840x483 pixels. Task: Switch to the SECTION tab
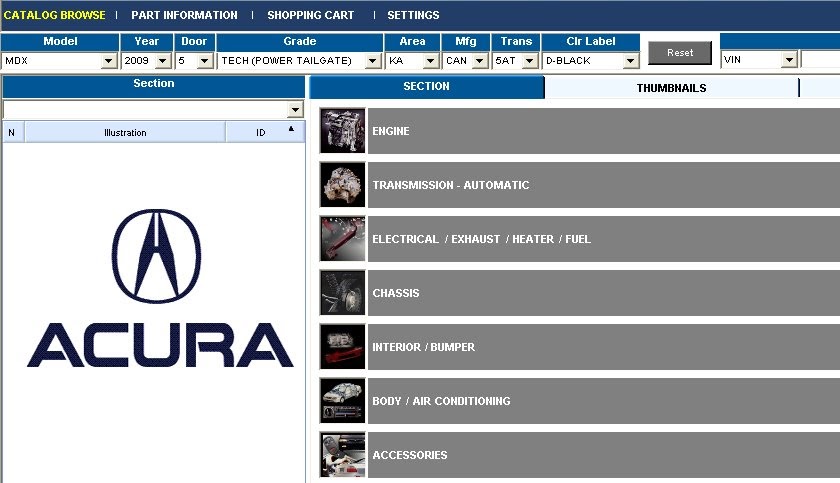pos(426,86)
